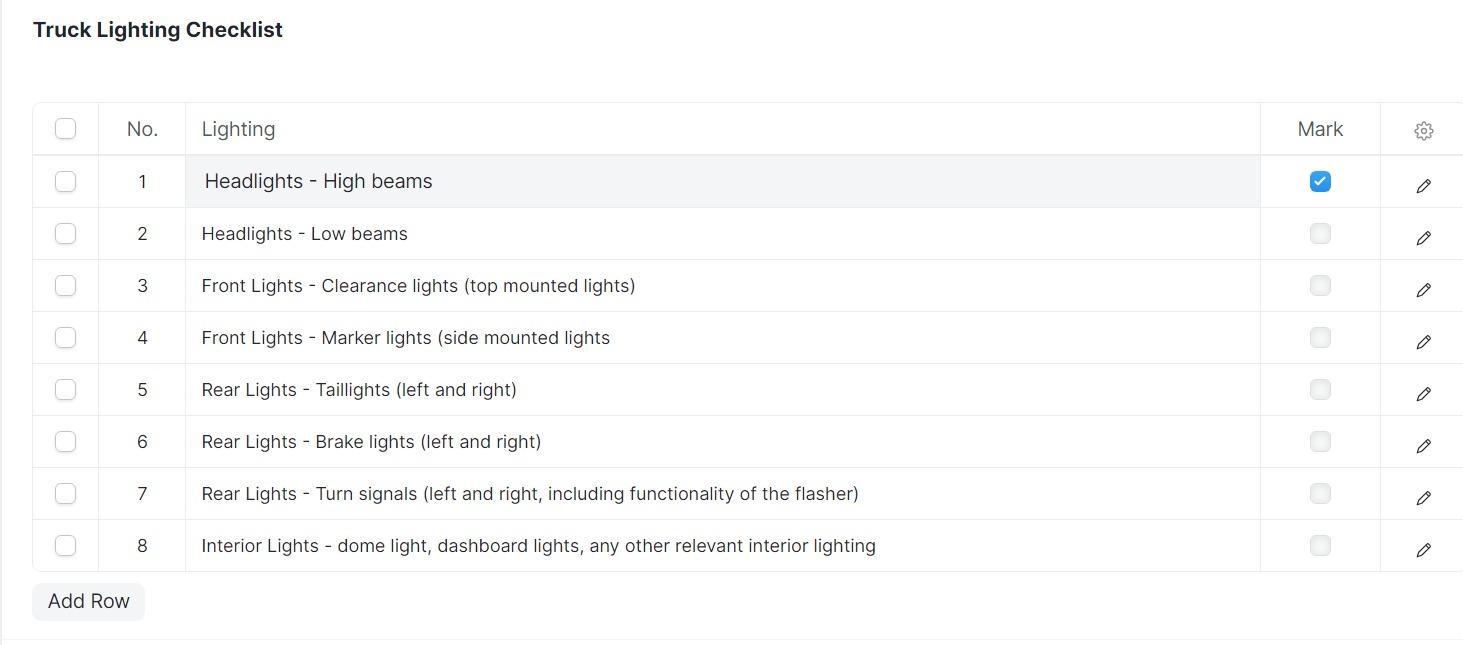Tick row selector for Interior Lights row
This screenshot has width=1463, height=645.
(x=65, y=545)
